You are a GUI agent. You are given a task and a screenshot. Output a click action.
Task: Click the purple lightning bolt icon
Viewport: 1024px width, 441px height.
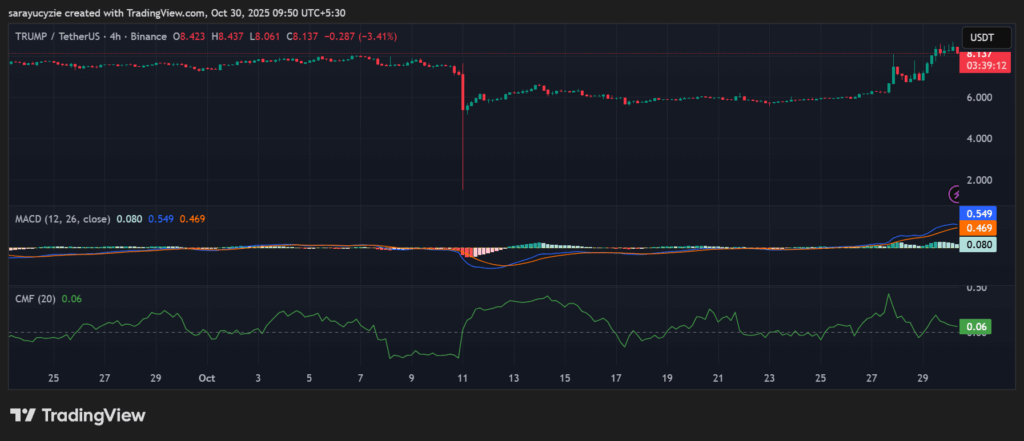tap(955, 193)
